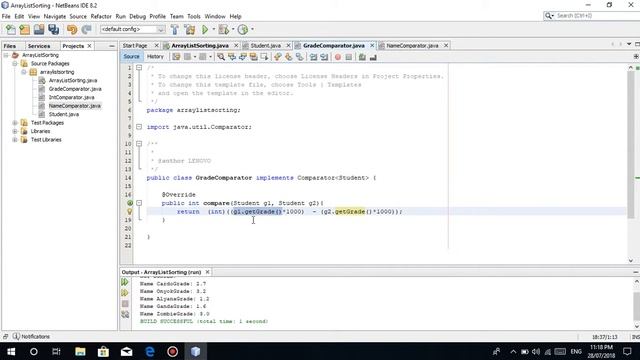Click the Profile Project toolbar icon
This screenshot has width=640, height=360.
(x=243, y=29)
